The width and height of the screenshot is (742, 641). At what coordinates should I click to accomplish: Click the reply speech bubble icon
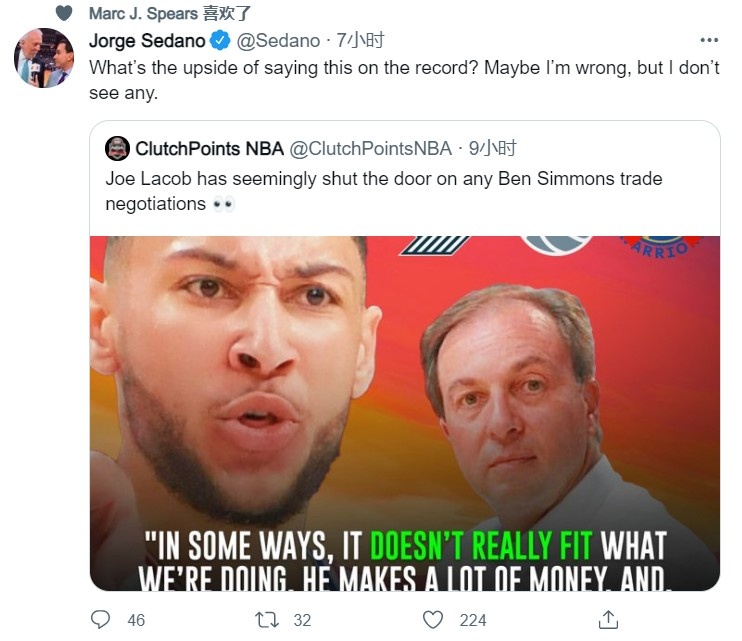(x=101, y=619)
